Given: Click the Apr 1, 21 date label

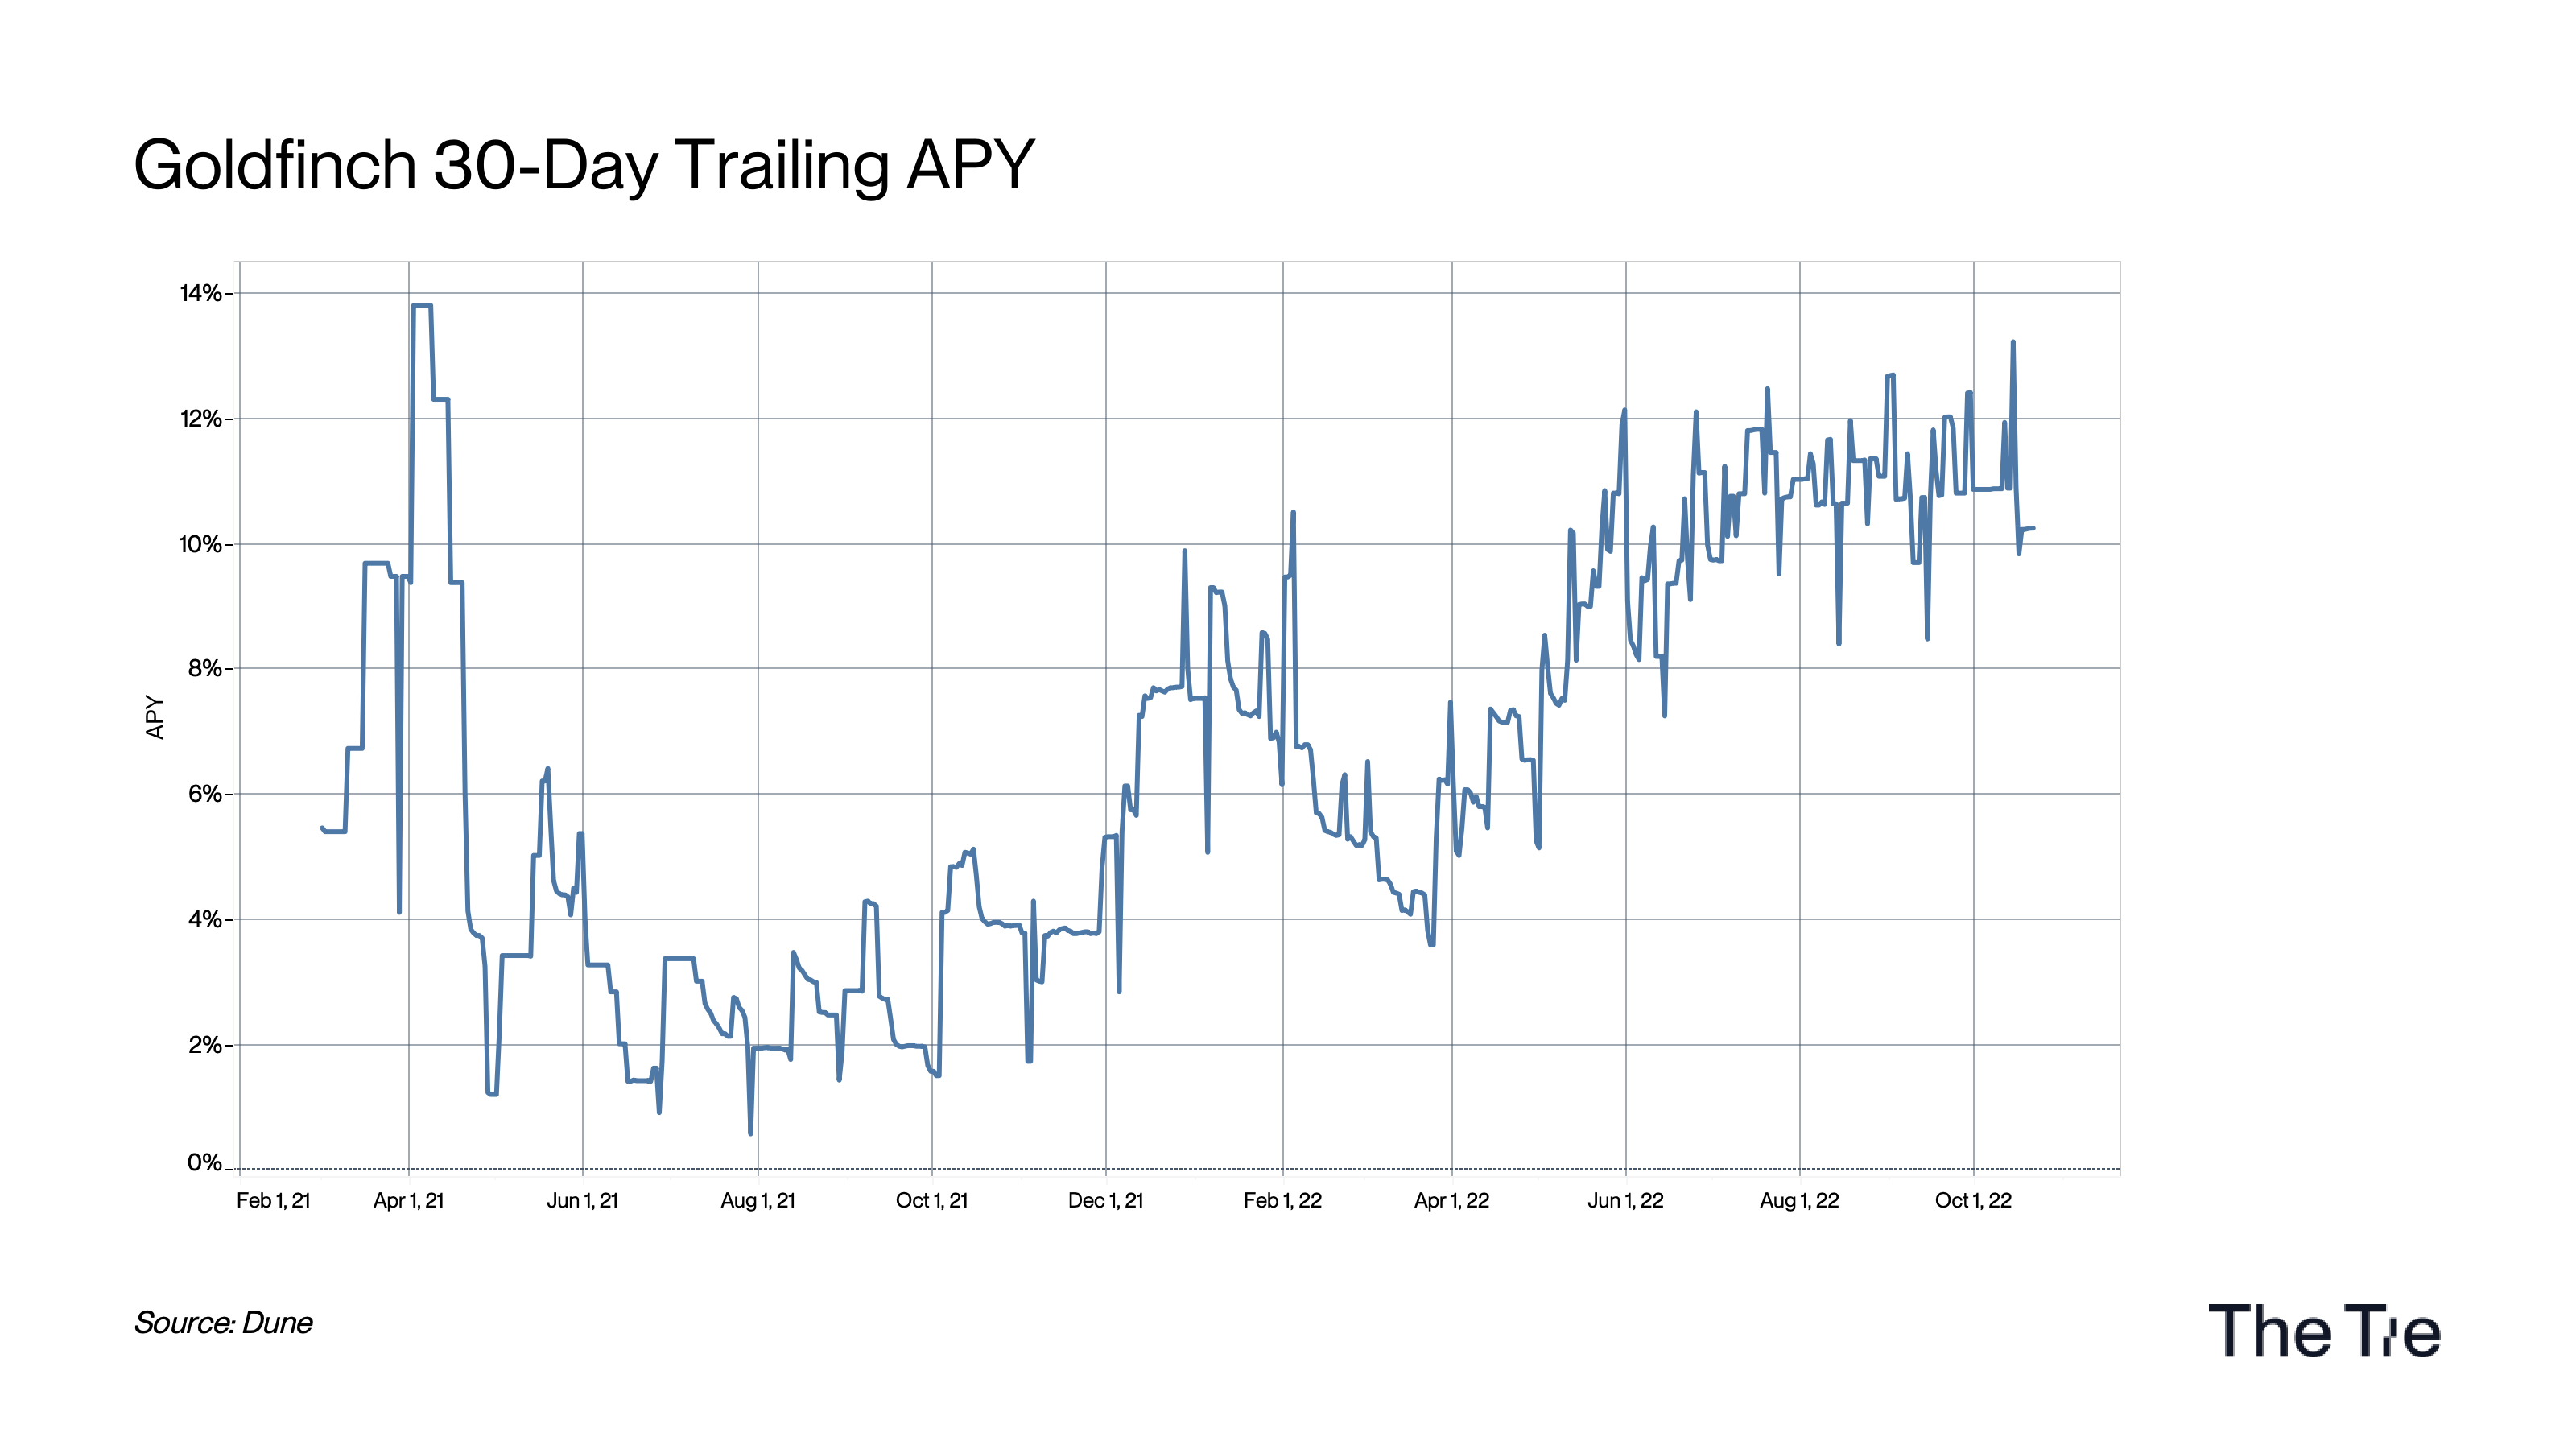Looking at the screenshot, I should coord(408,1200).
